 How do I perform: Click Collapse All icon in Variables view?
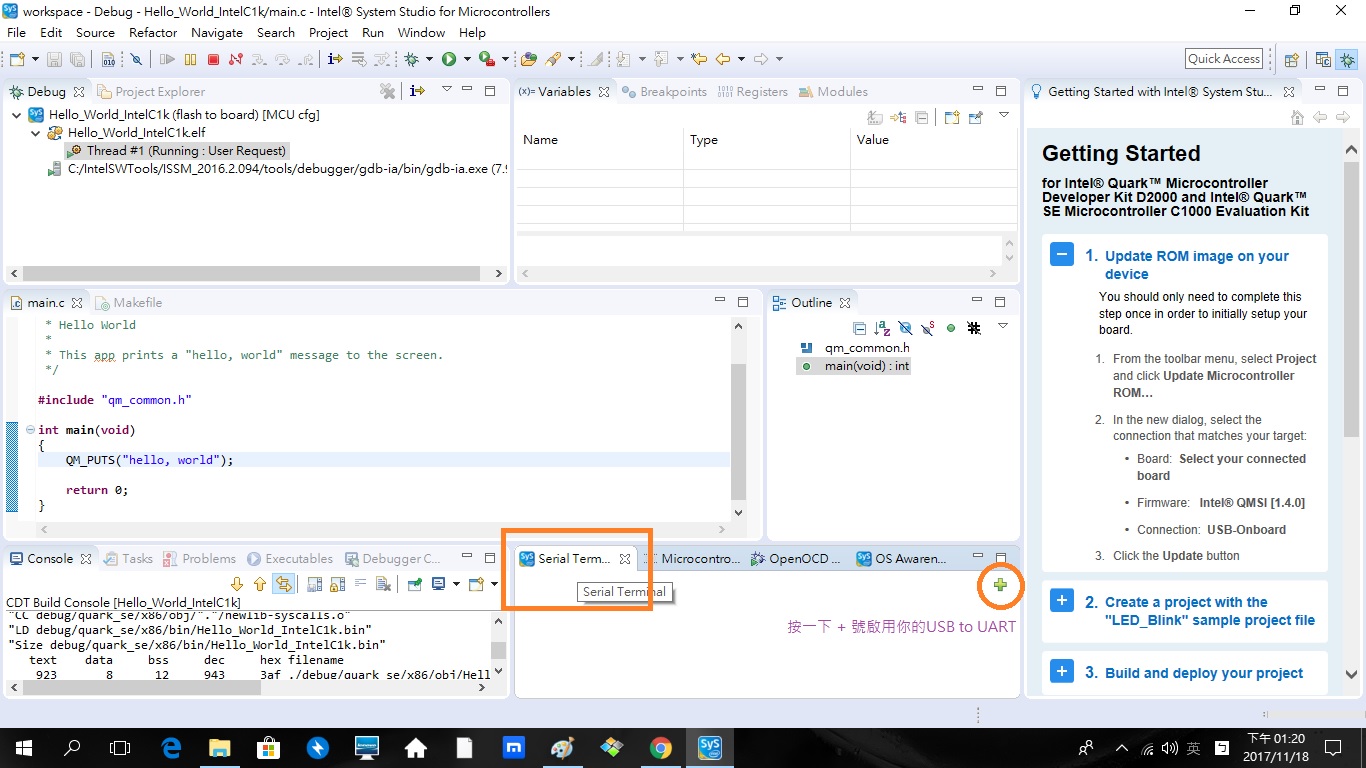[x=921, y=117]
